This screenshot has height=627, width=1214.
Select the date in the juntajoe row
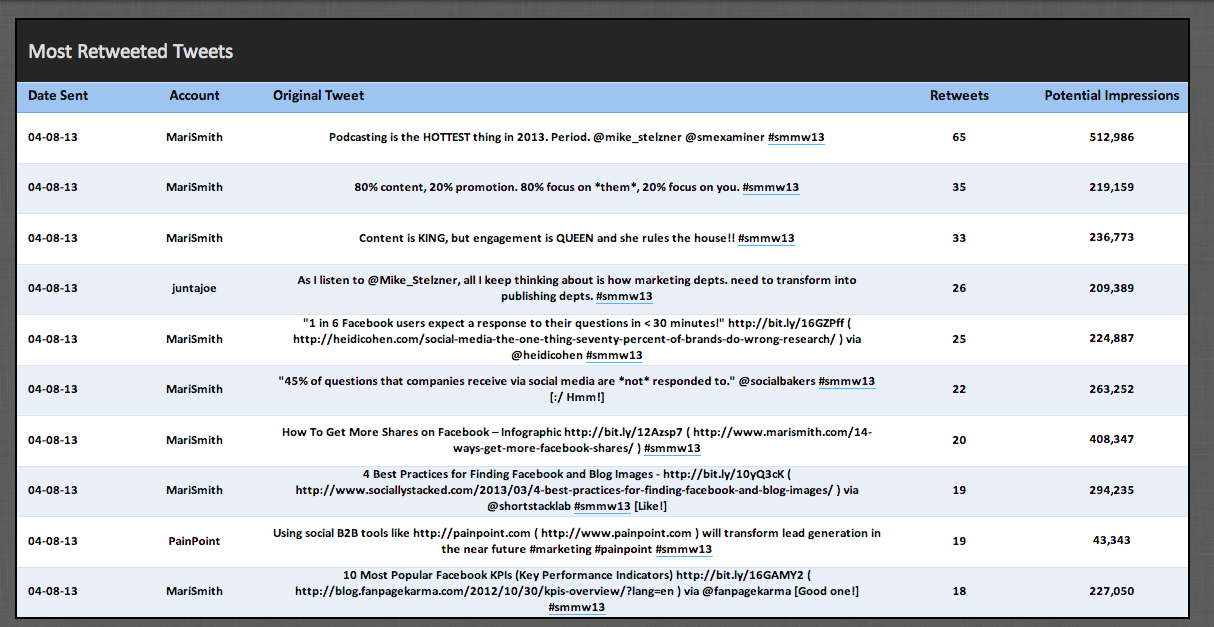(x=53, y=288)
